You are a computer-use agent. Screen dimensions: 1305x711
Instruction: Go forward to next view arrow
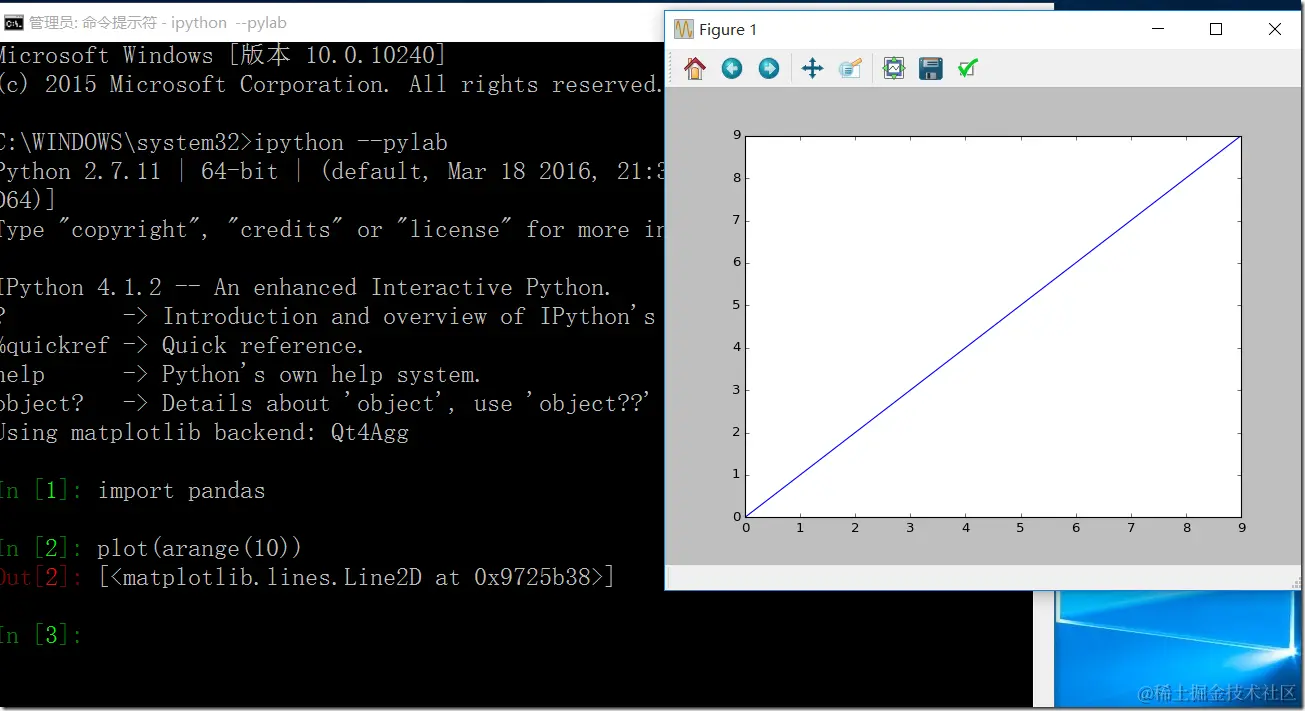[768, 68]
